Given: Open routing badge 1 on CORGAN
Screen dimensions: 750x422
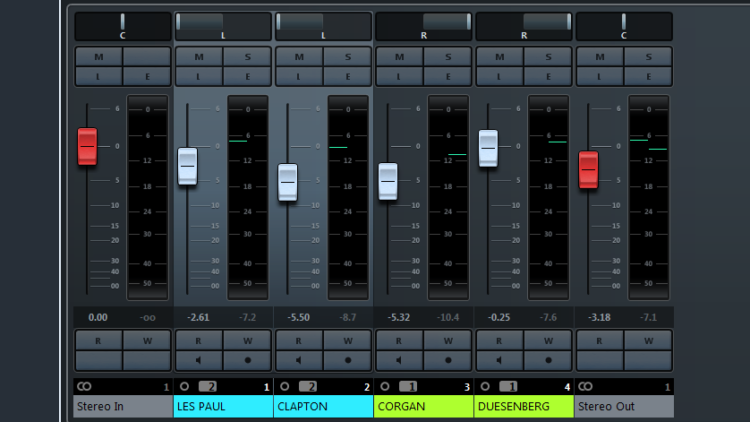Looking at the screenshot, I should (408, 386).
